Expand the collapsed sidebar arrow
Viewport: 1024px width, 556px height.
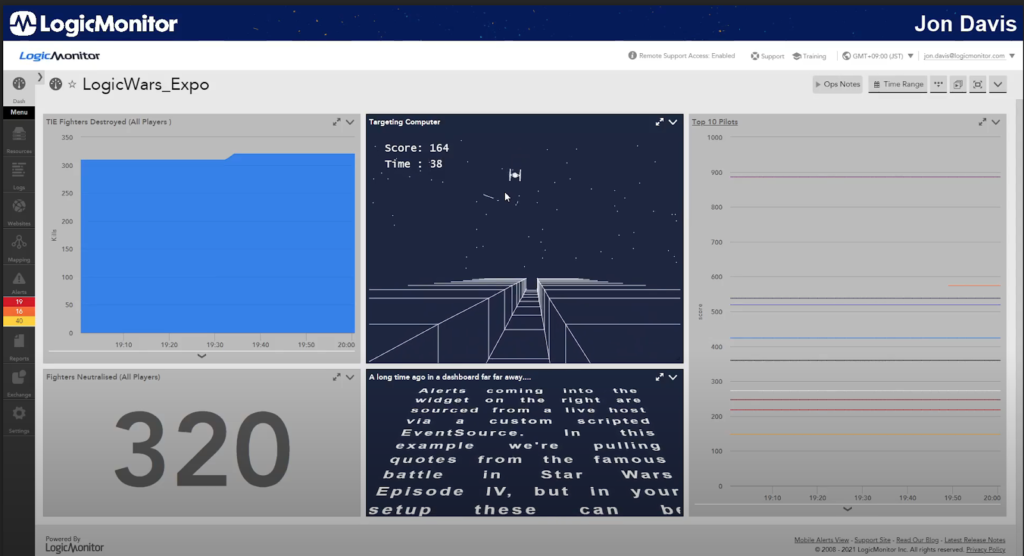(x=40, y=77)
